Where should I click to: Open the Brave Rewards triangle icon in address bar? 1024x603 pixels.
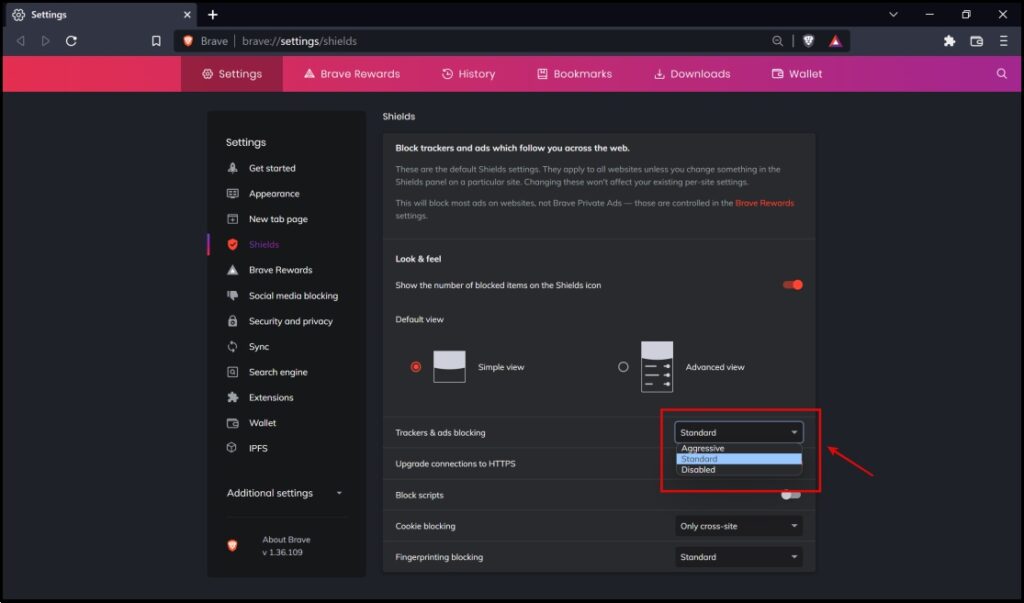pos(835,41)
